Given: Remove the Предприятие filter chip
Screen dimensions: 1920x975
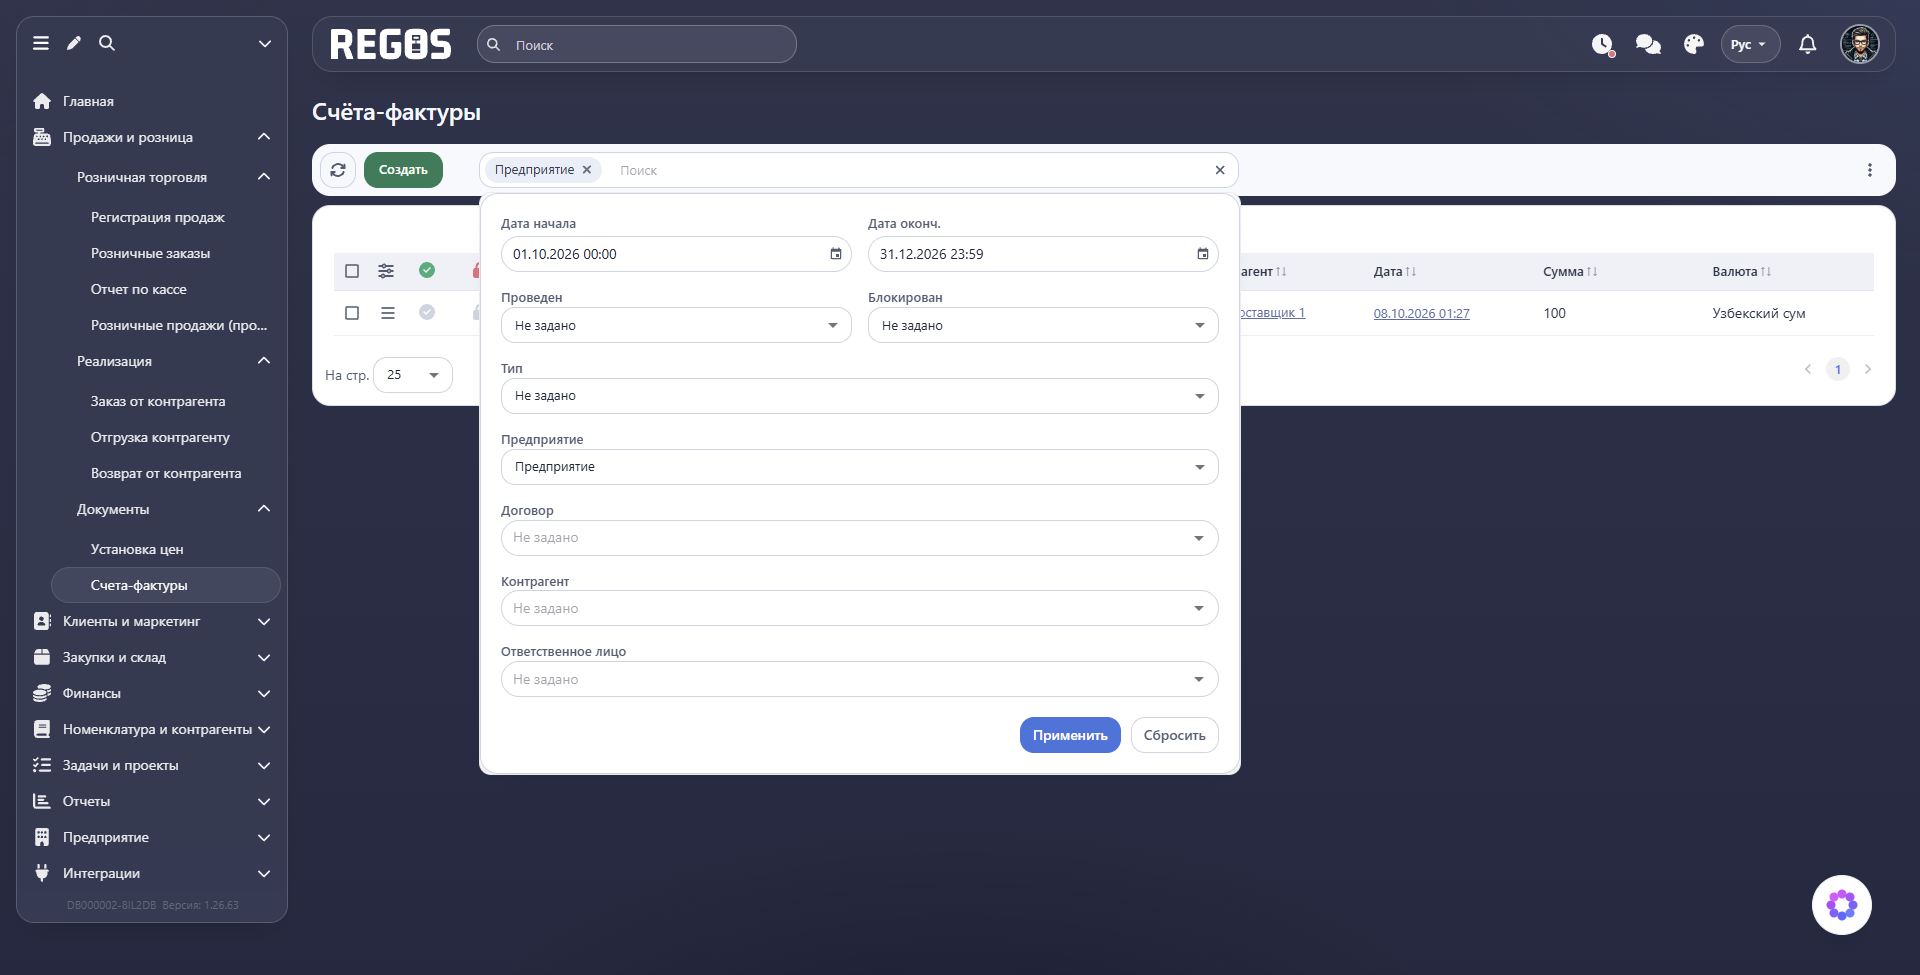Looking at the screenshot, I should pyautogui.click(x=587, y=170).
